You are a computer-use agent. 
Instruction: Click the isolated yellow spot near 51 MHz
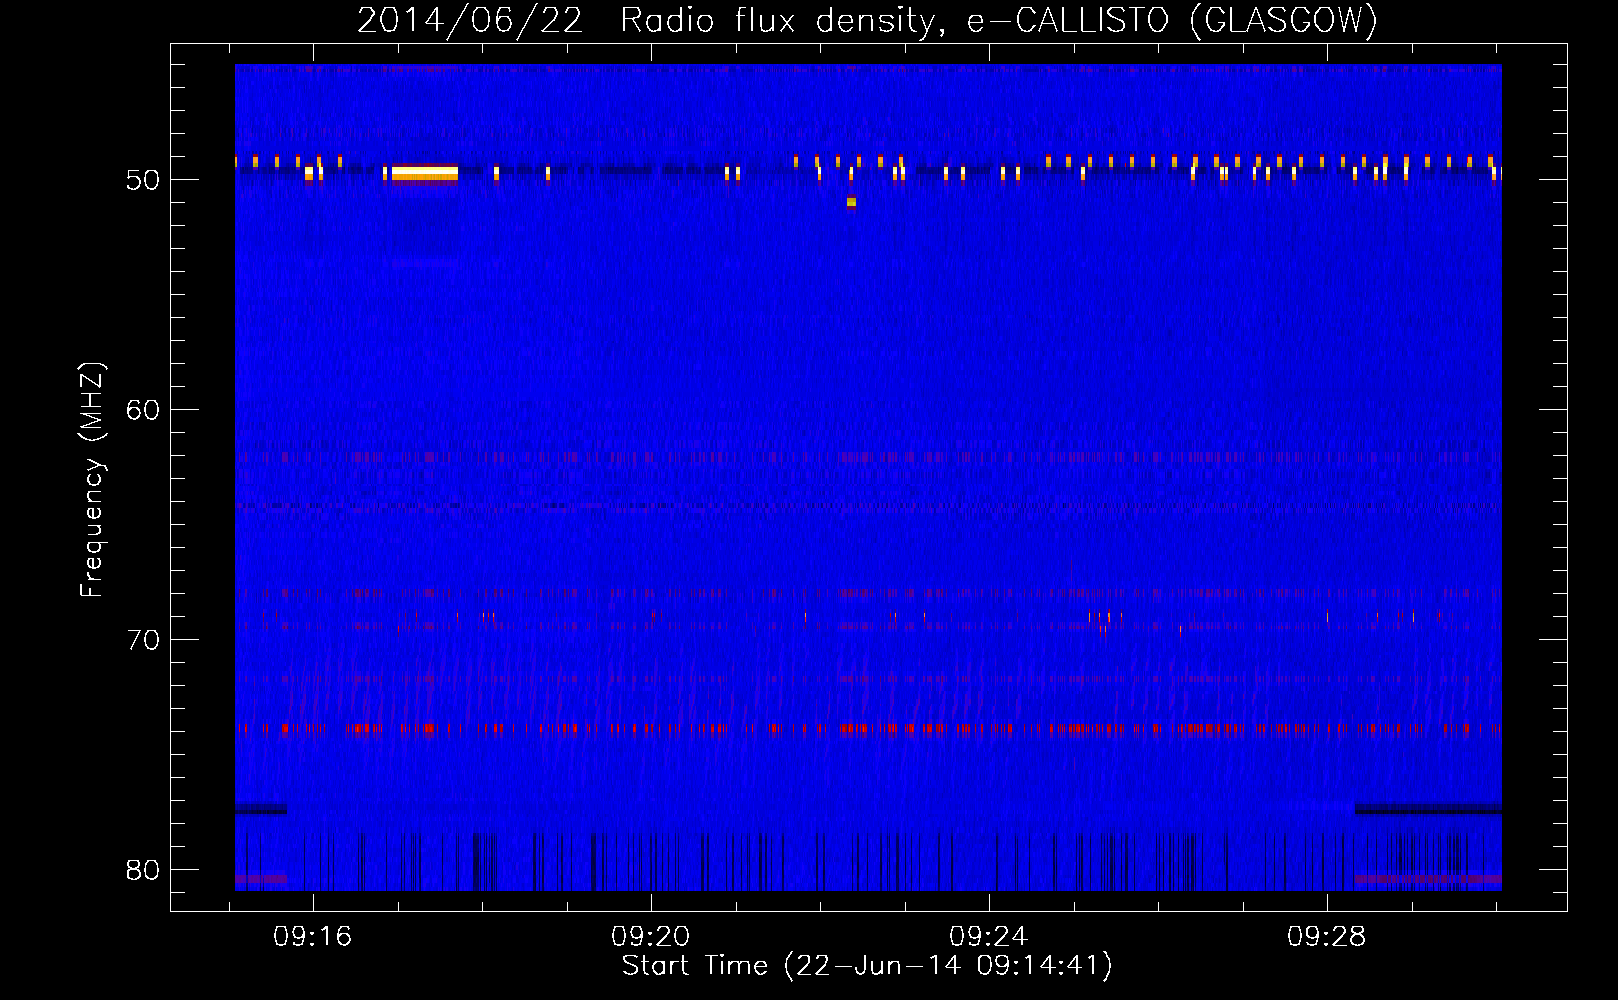pos(851,202)
